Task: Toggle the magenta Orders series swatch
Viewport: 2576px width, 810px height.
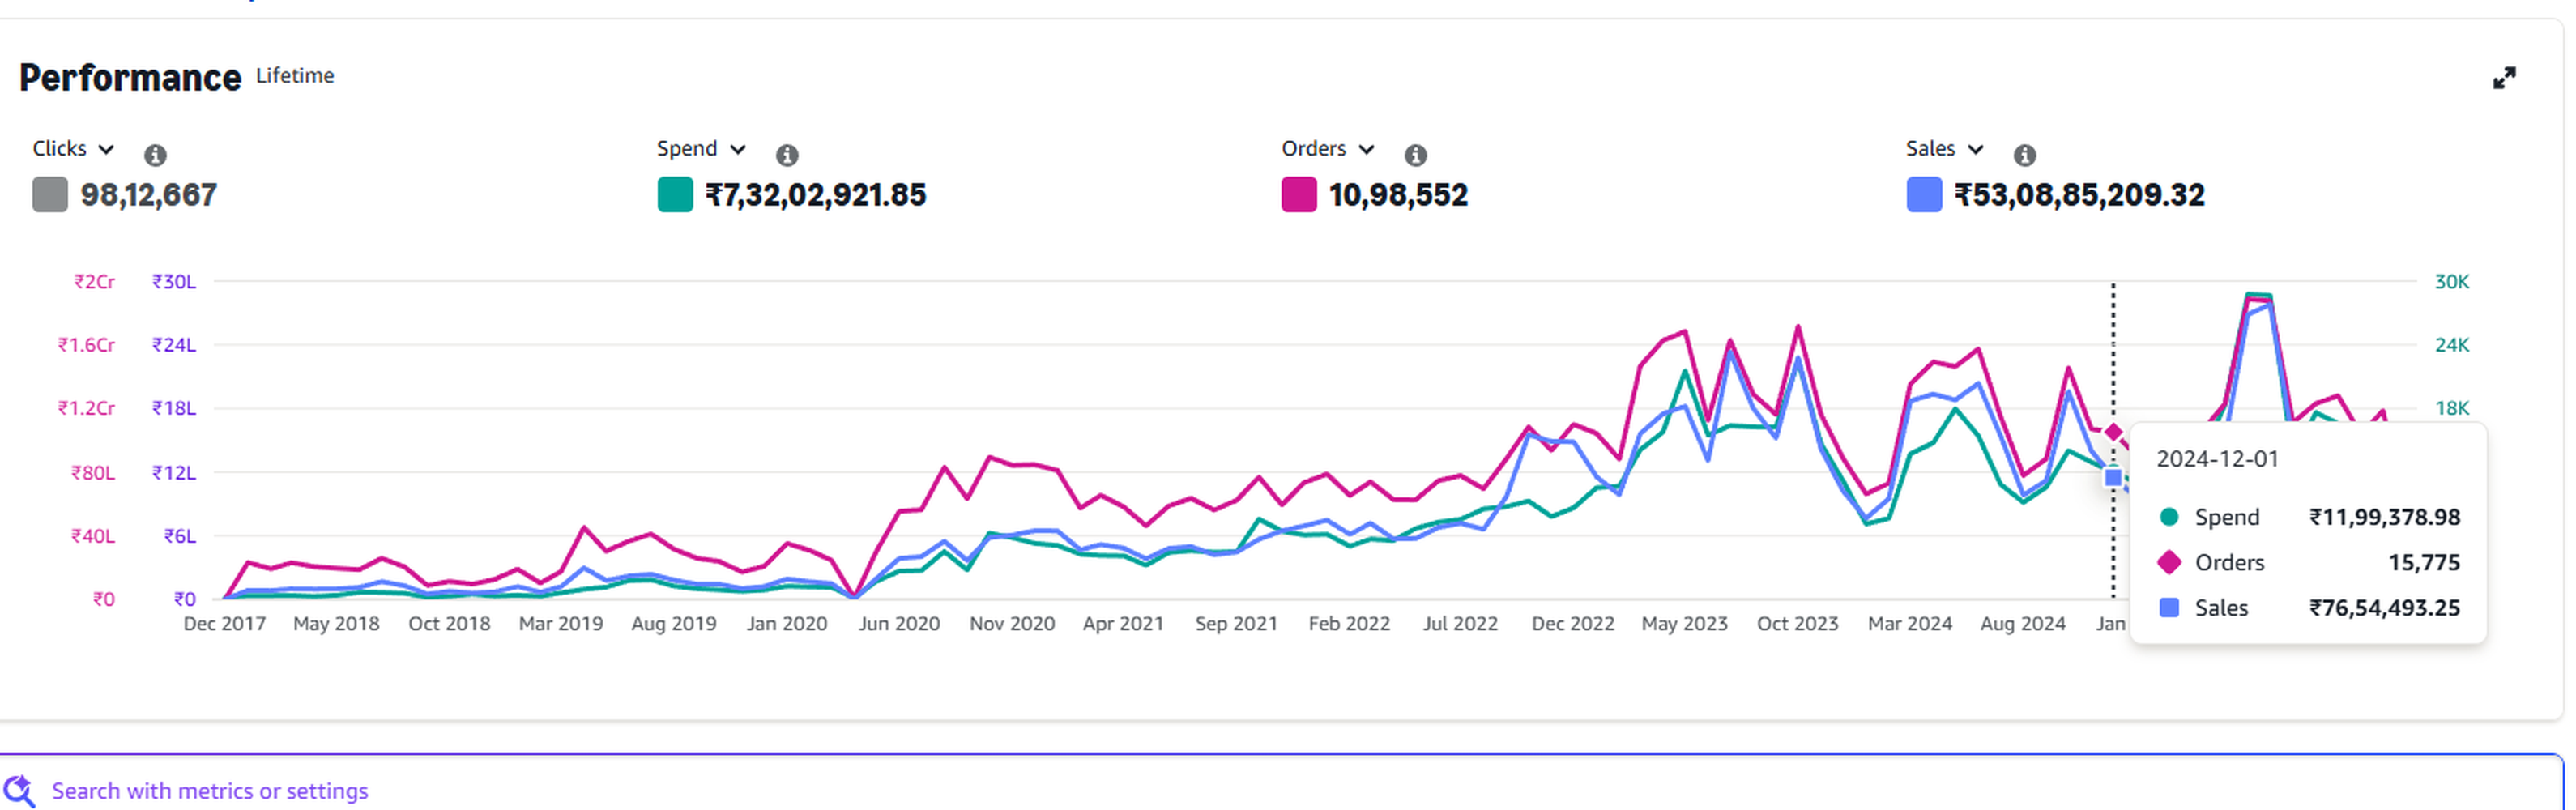Action: 1299,194
